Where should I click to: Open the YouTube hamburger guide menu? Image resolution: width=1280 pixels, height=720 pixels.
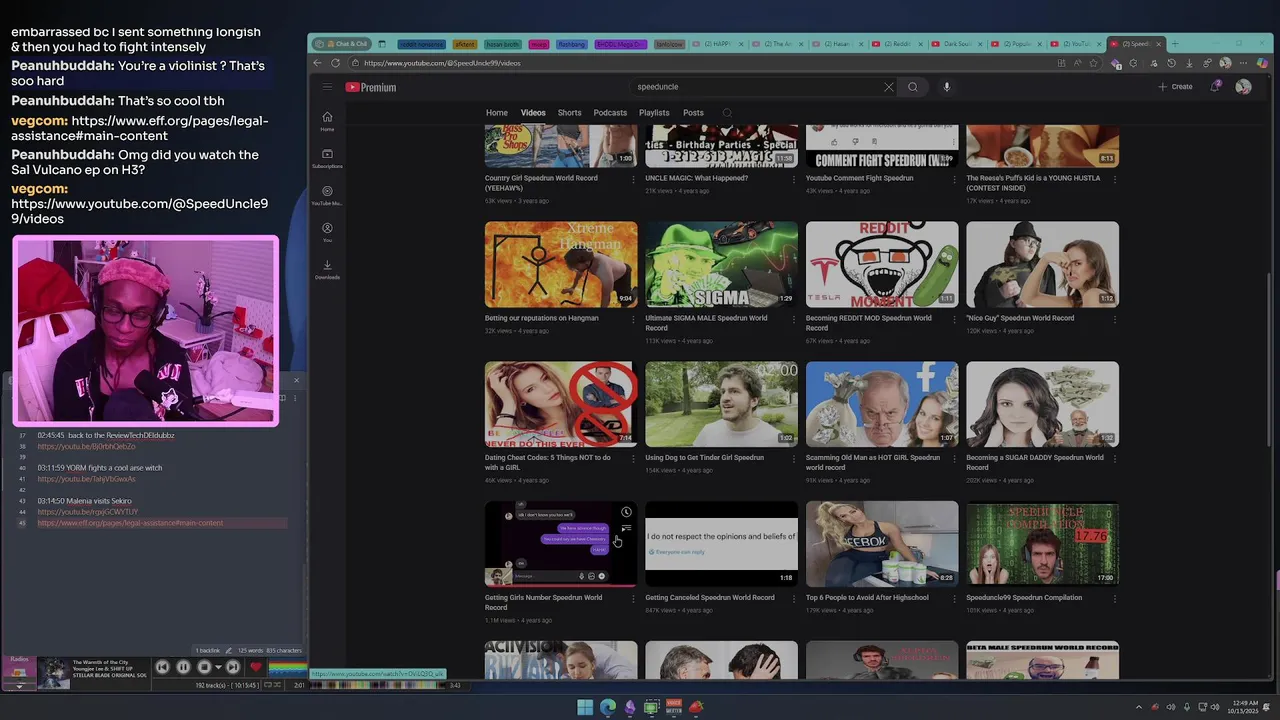[327, 87]
